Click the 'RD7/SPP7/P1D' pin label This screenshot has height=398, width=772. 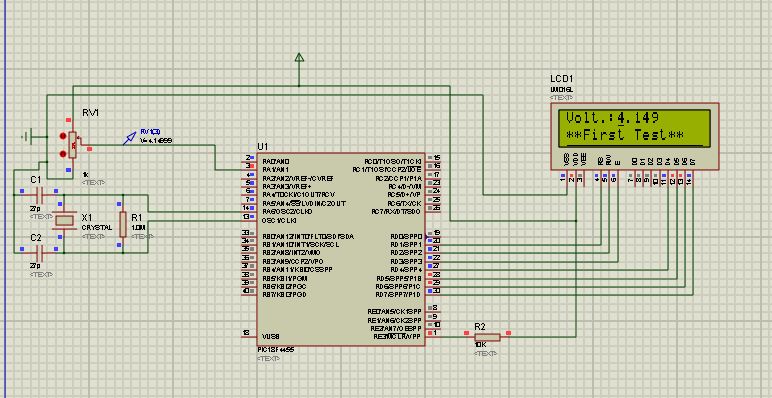coord(399,295)
